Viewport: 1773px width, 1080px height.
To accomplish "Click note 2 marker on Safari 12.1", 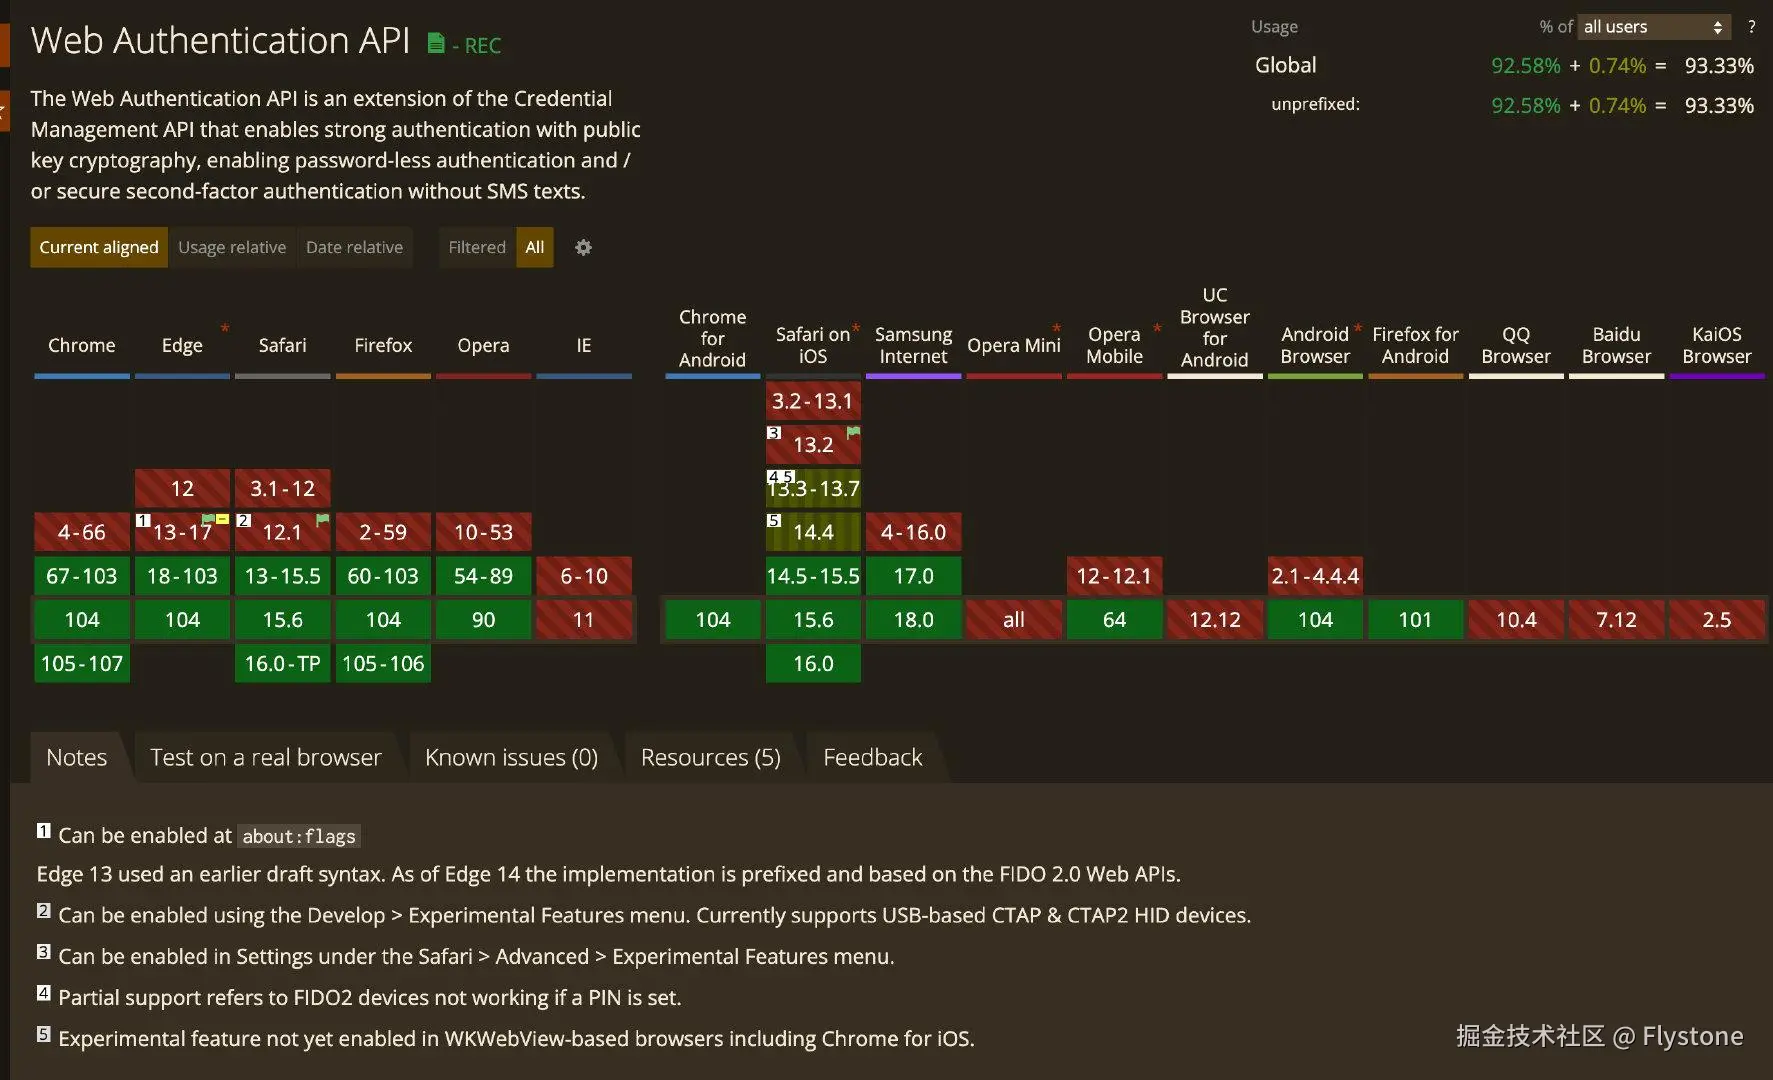I will (243, 520).
